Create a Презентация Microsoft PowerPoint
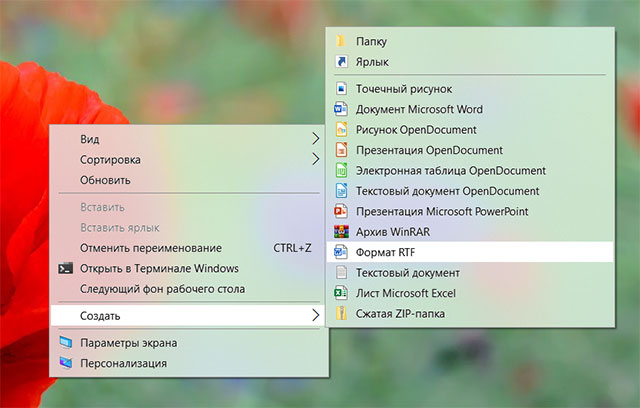640x408 pixels. 470,211
